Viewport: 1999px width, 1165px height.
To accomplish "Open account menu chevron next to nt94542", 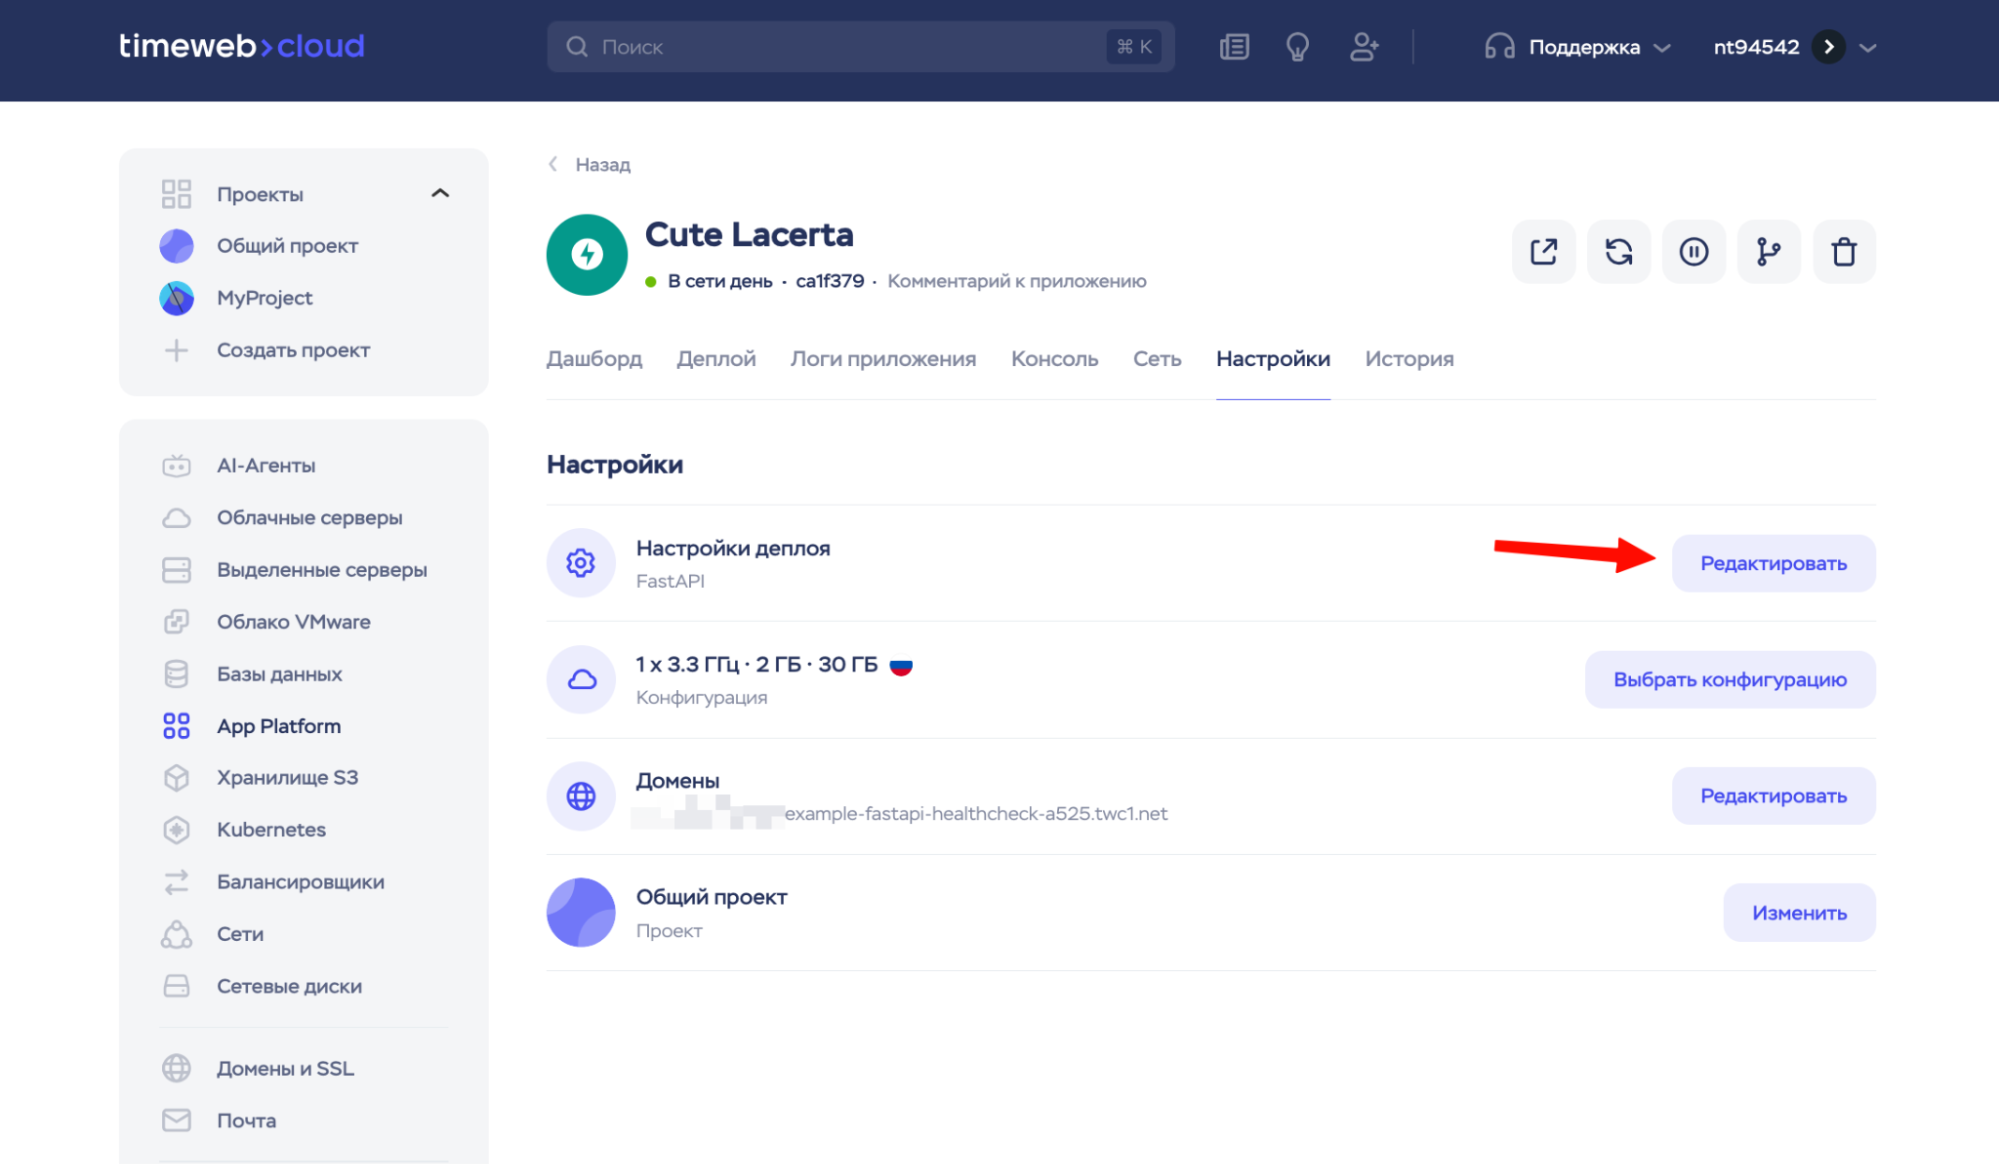I will click(1867, 47).
